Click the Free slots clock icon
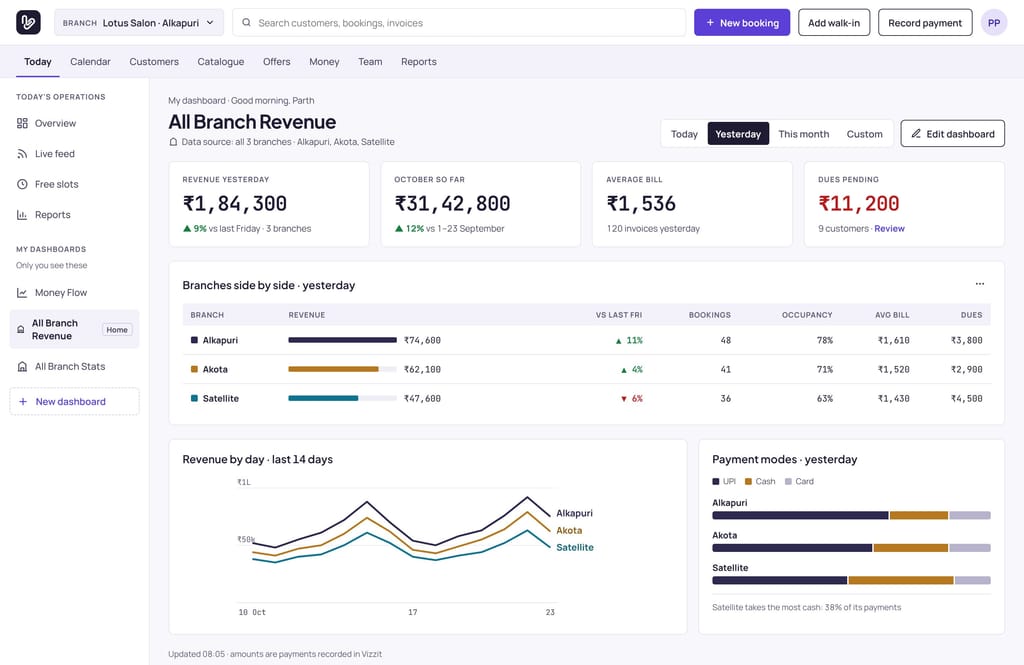Screen dimensions: 1024x665 tap(22, 184)
